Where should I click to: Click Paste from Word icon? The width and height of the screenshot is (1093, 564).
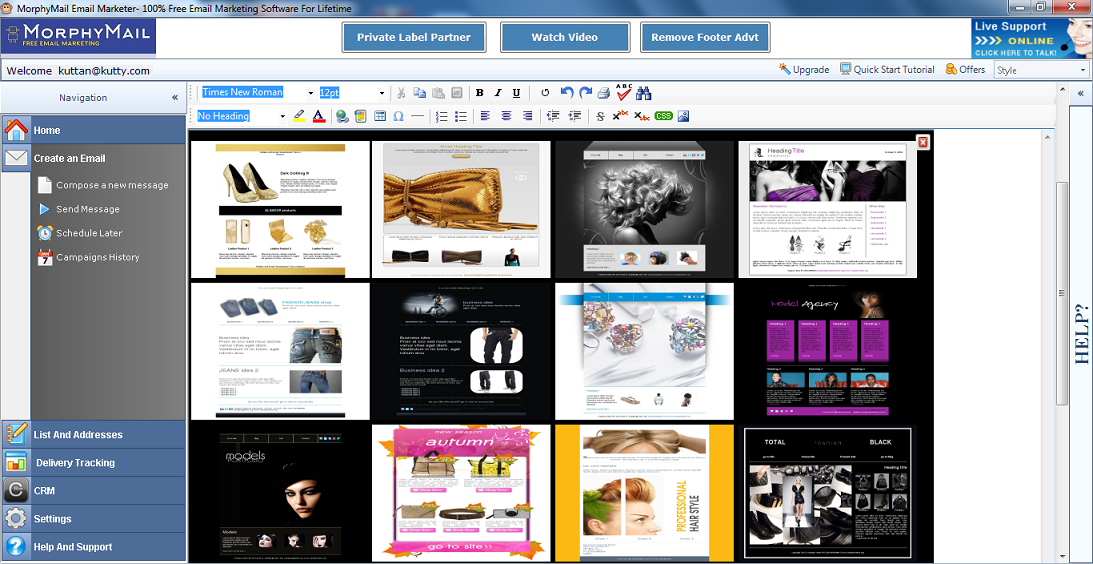[457, 93]
